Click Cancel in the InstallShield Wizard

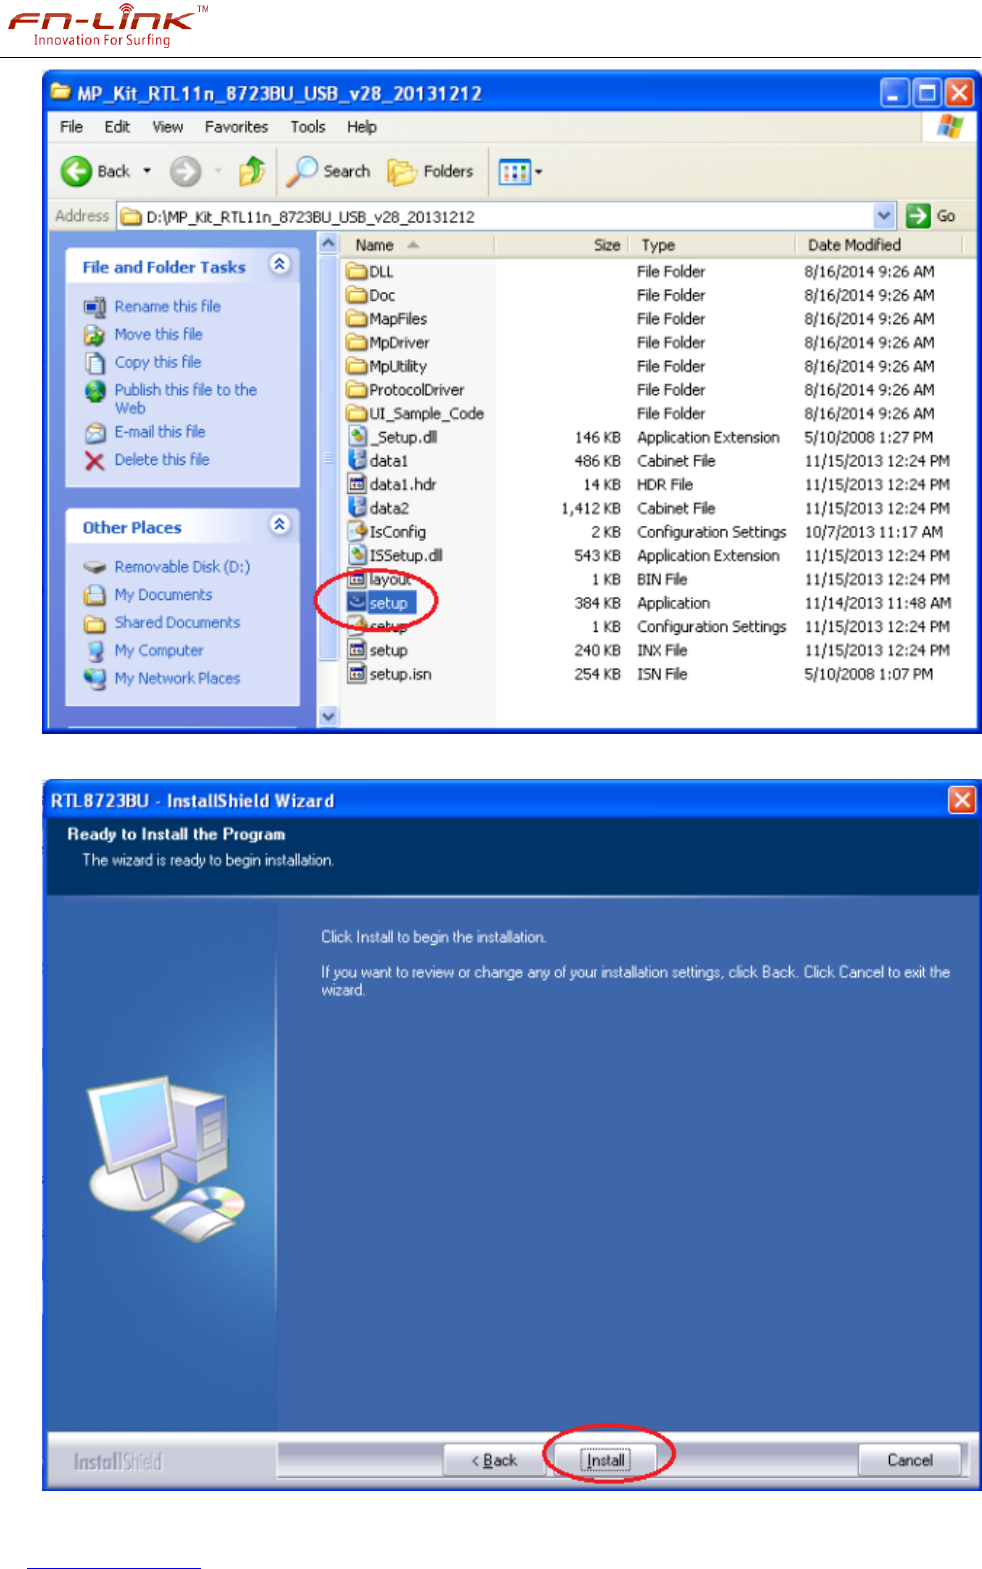click(910, 1460)
